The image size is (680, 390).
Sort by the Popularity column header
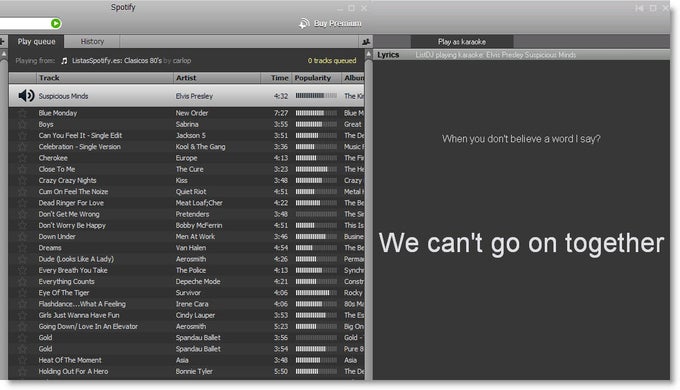[316, 78]
